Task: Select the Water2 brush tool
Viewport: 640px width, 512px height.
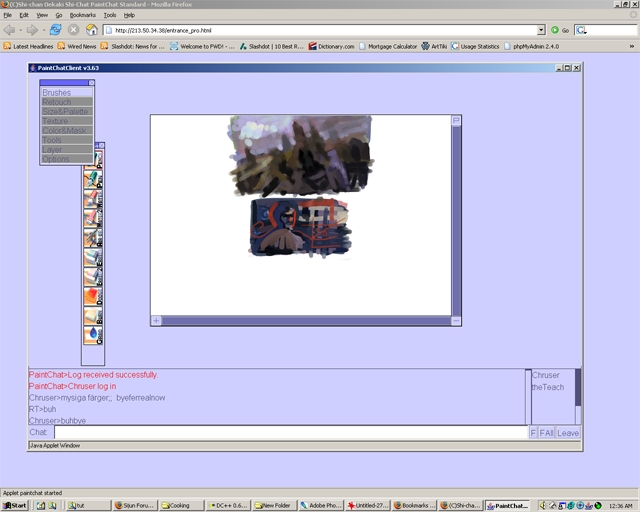Action: tap(93, 218)
